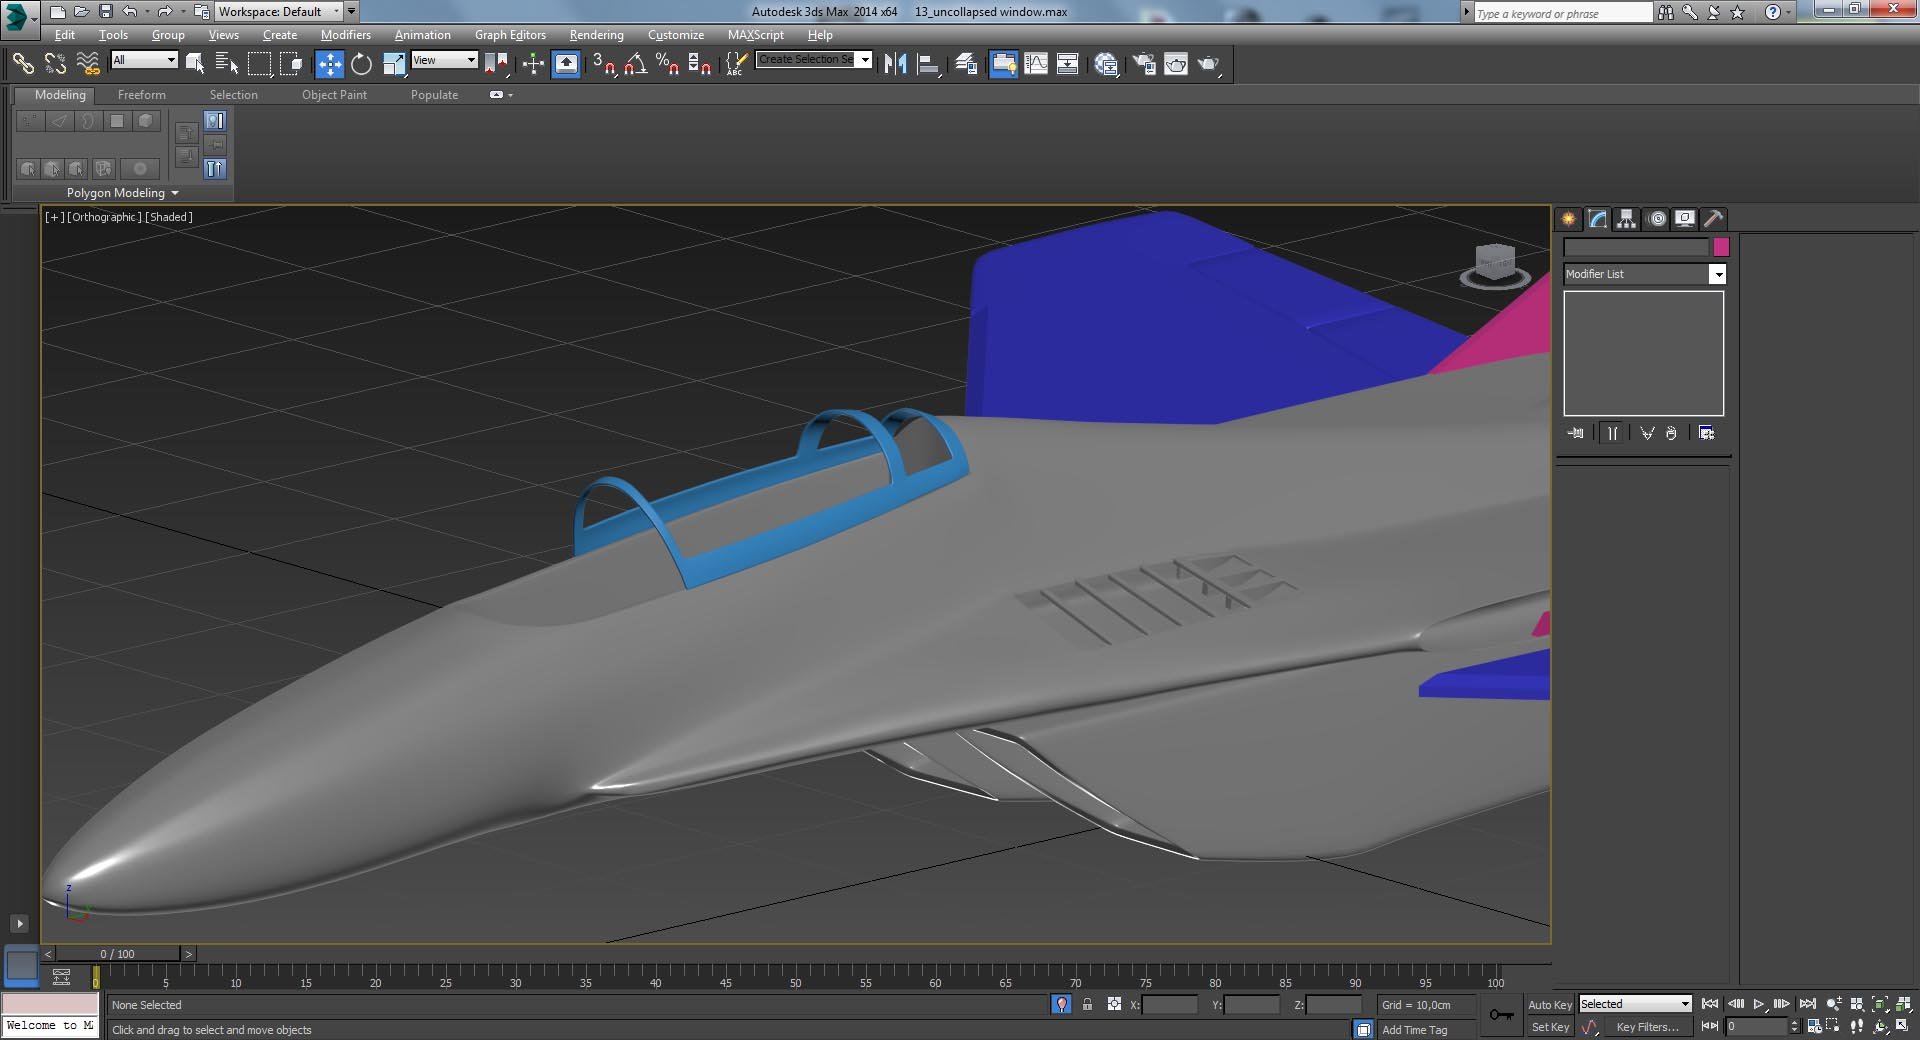Toggle Auto Key animation mode

(x=1550, y=1005)
